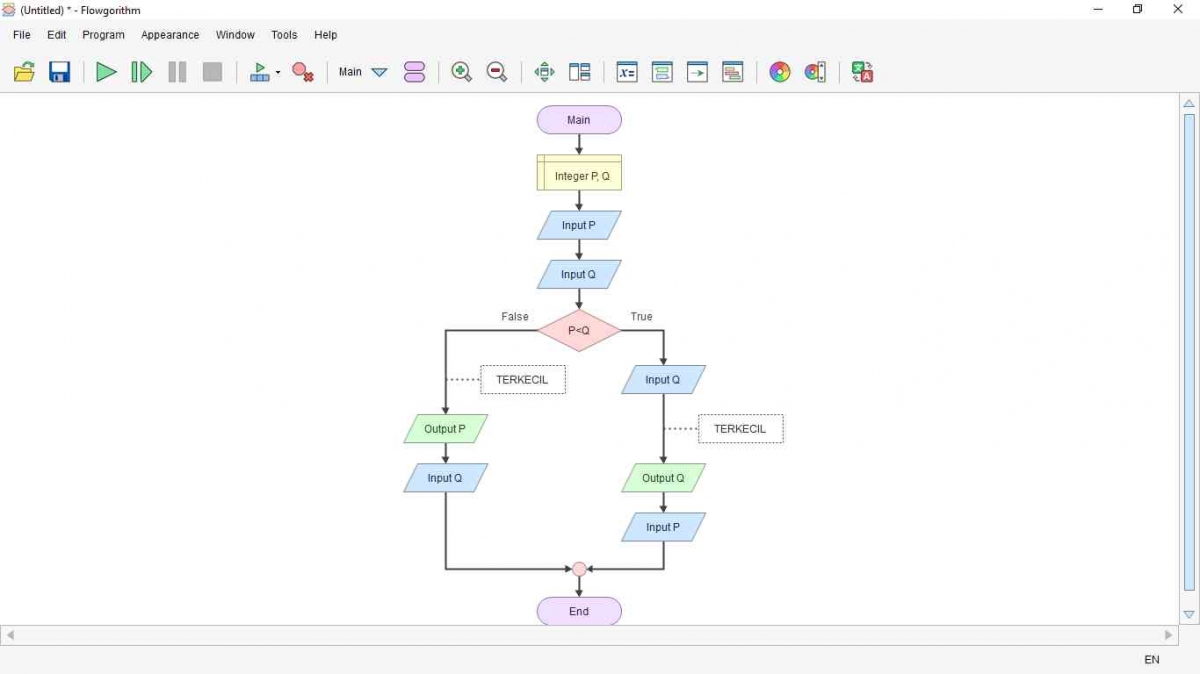The height and width of the screenshot is (674, 1200).
Task: Click the horizontal scrollbar right arrow
Action: (1167, 634)
